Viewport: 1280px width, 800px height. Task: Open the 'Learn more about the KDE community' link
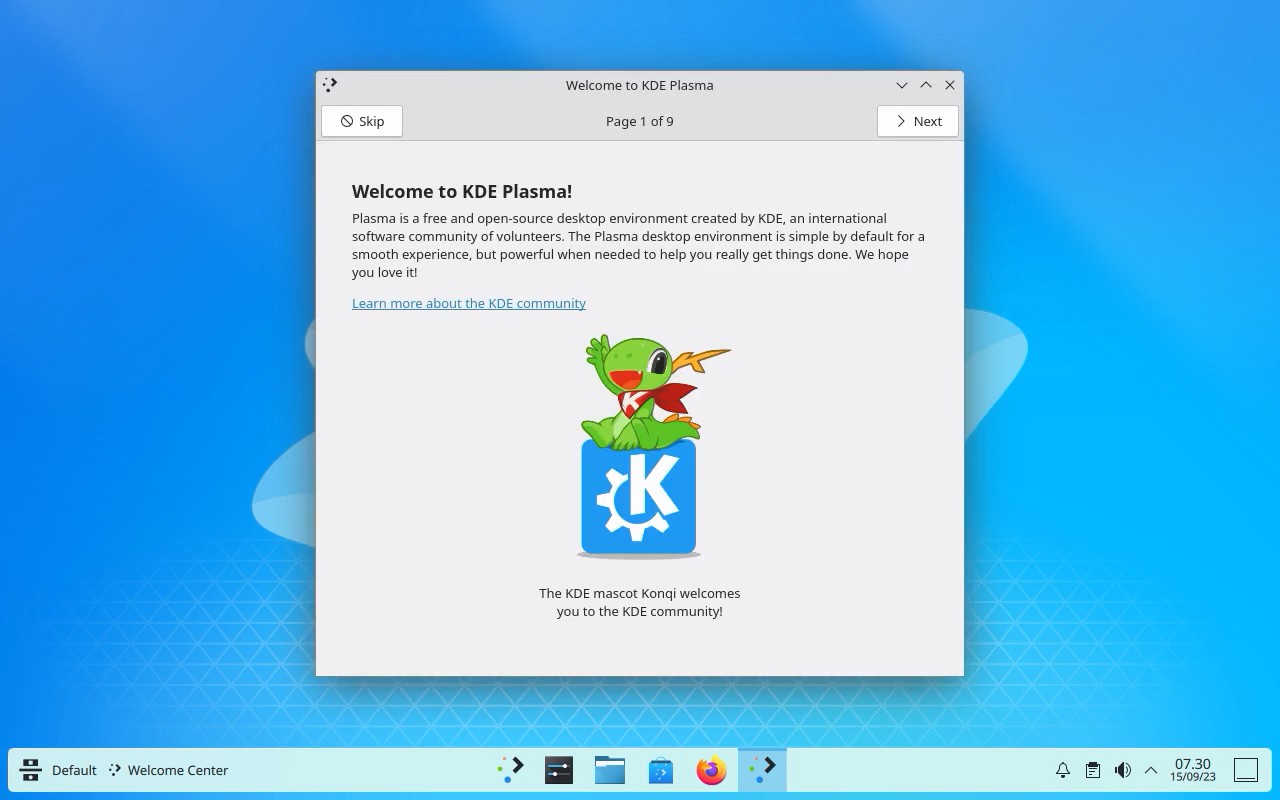point(469,303)
